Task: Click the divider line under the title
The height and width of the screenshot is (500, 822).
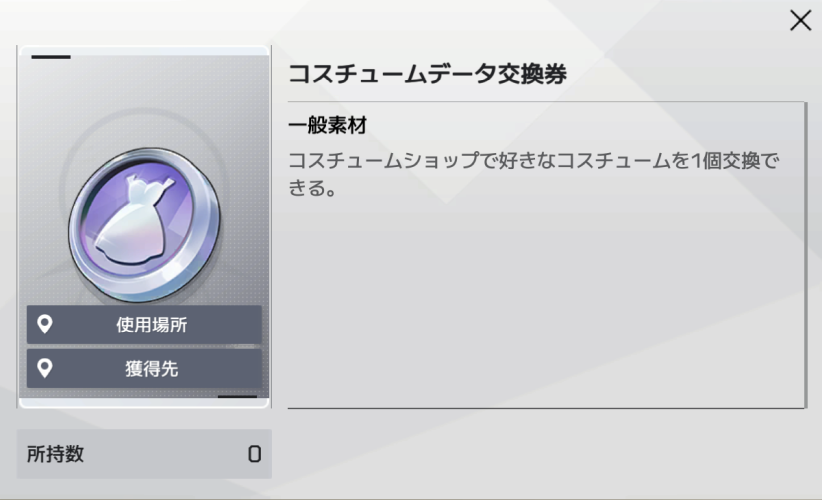Action: (545, 101)
